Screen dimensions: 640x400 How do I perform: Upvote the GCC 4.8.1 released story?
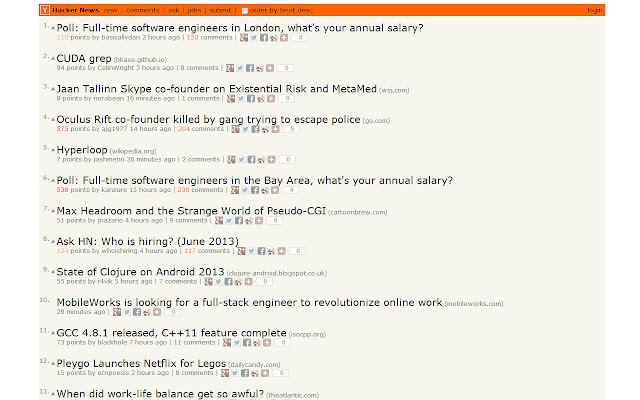(x=53, y=333)
